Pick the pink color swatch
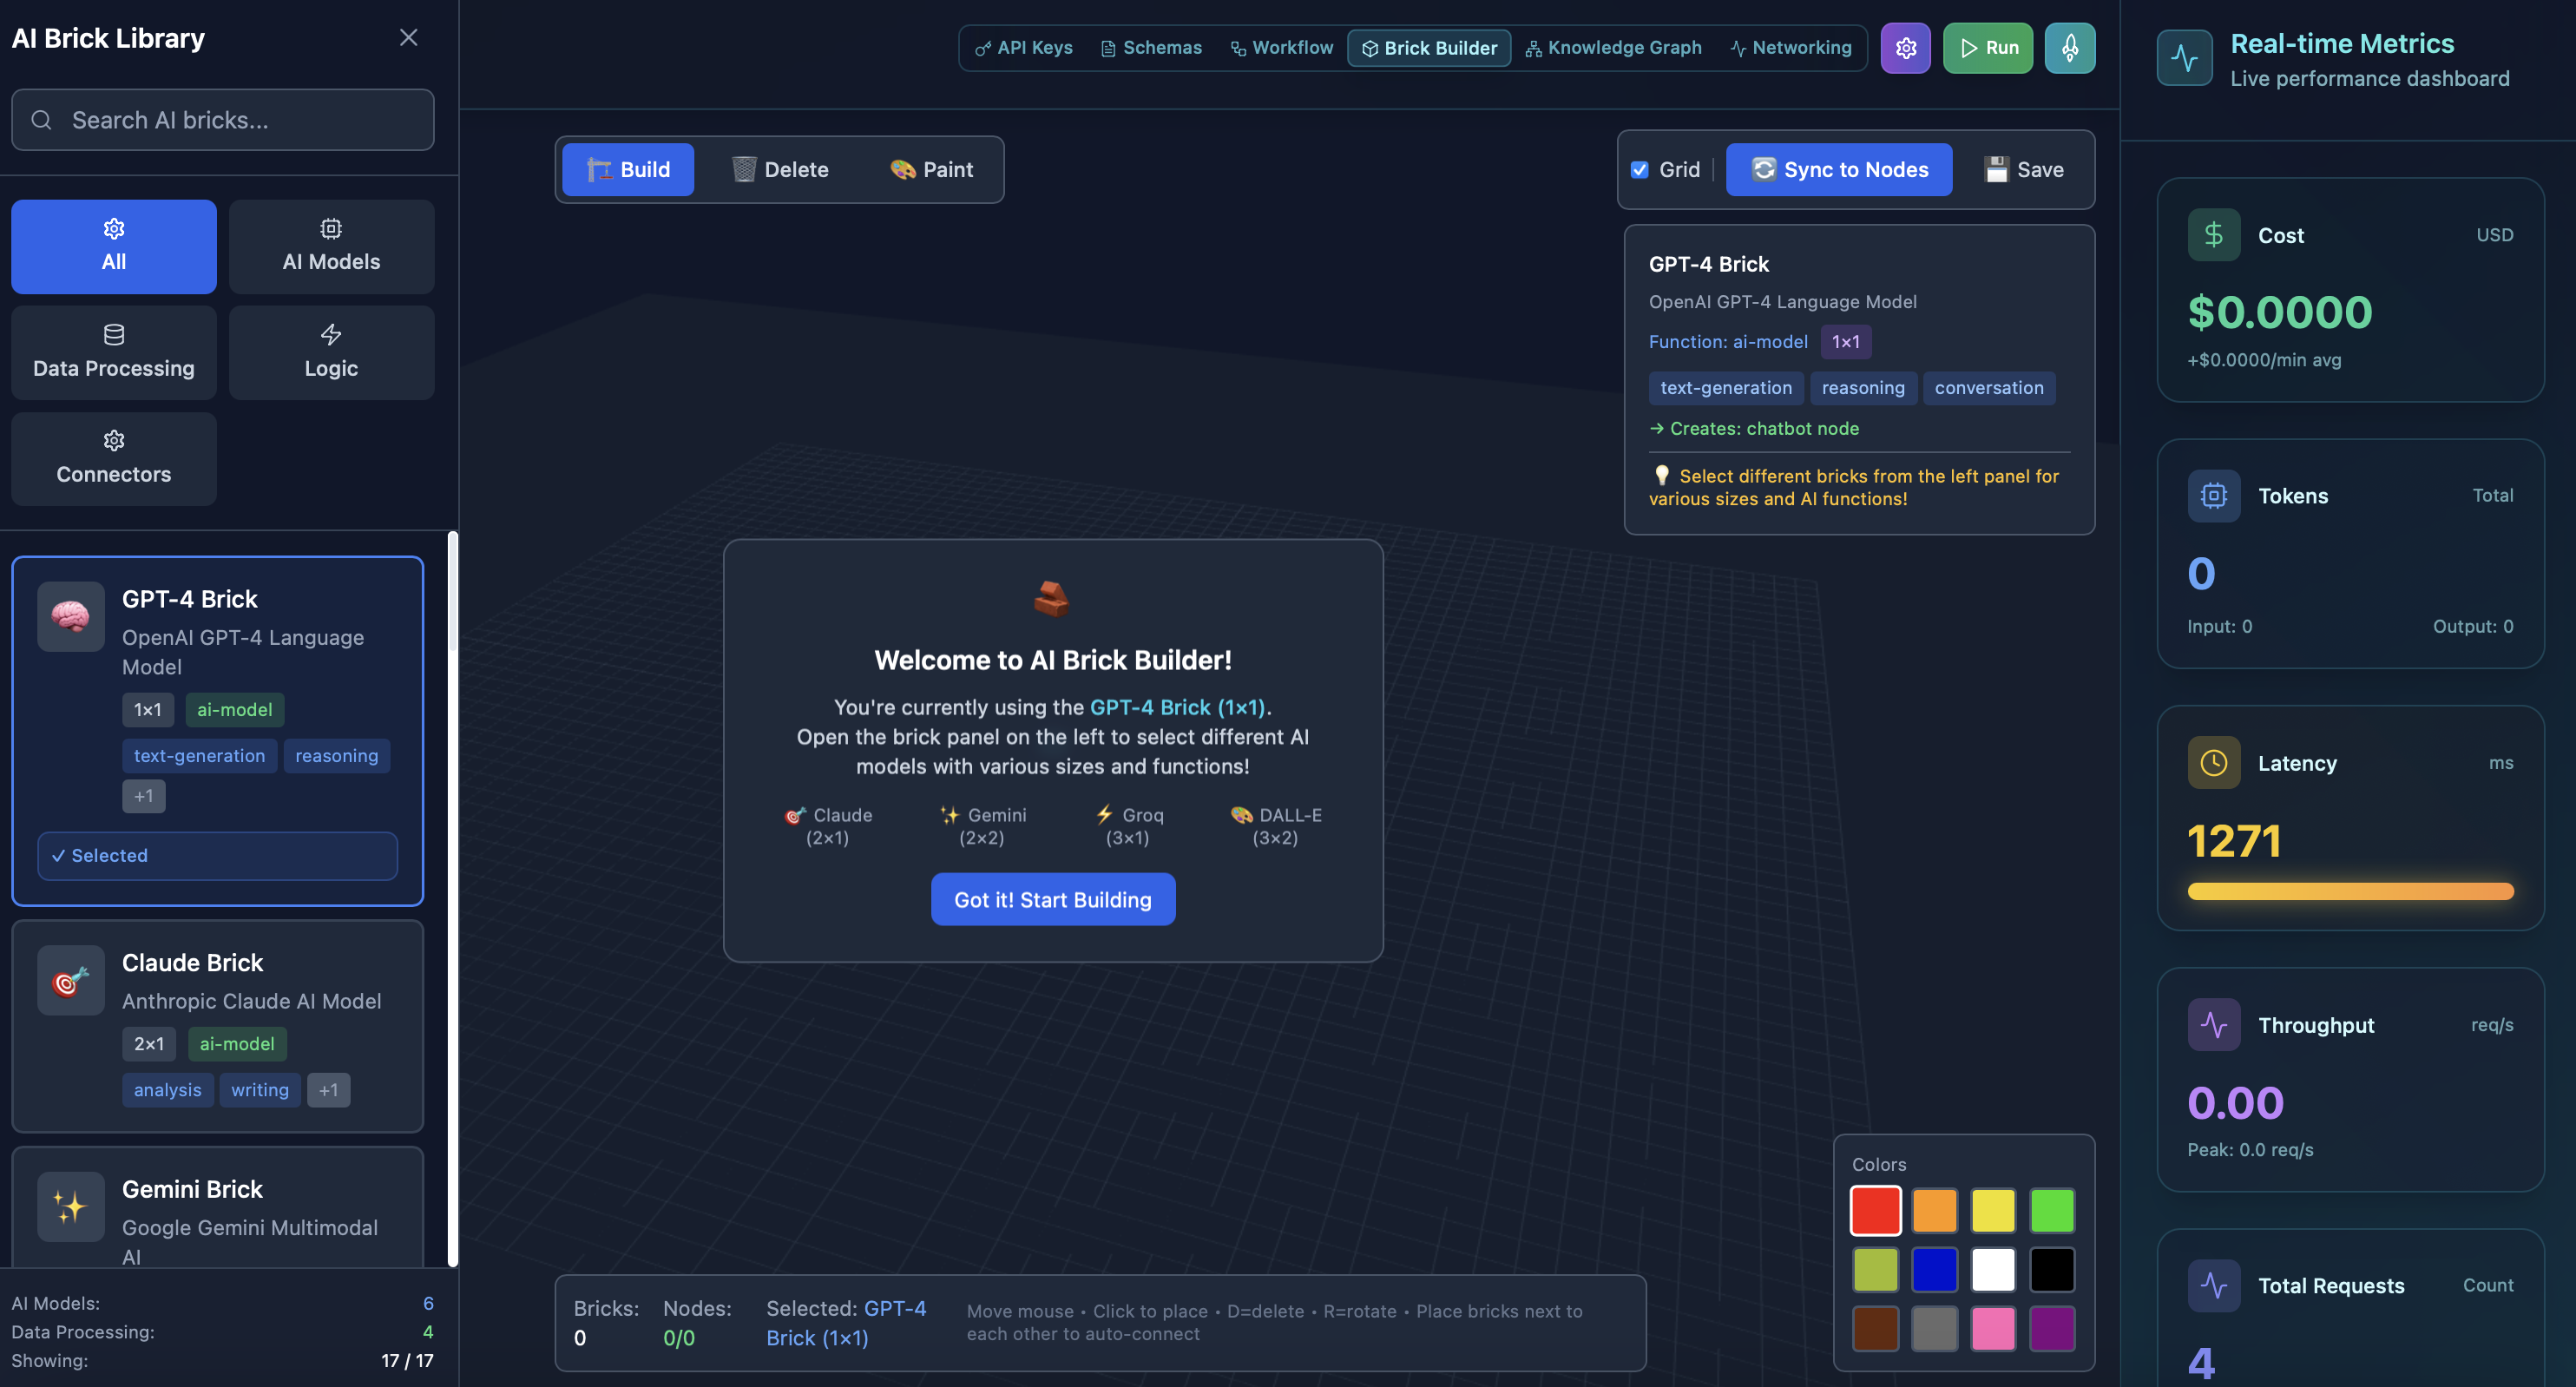Screen dimensions: 2576x1387 click(x=1992, y=1328)
